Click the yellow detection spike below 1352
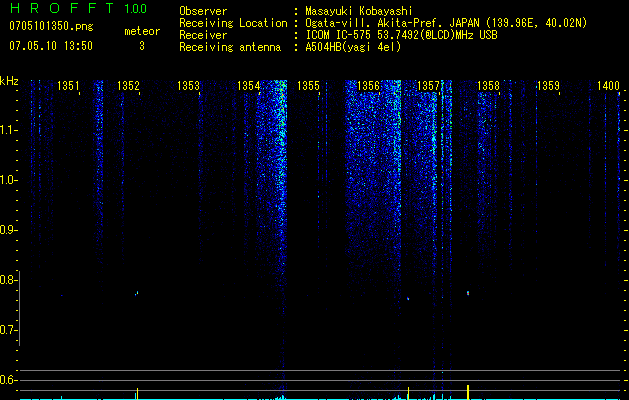The height and width of the screenshot is (400, 629). pyautogui.click(x=137, y=393)
